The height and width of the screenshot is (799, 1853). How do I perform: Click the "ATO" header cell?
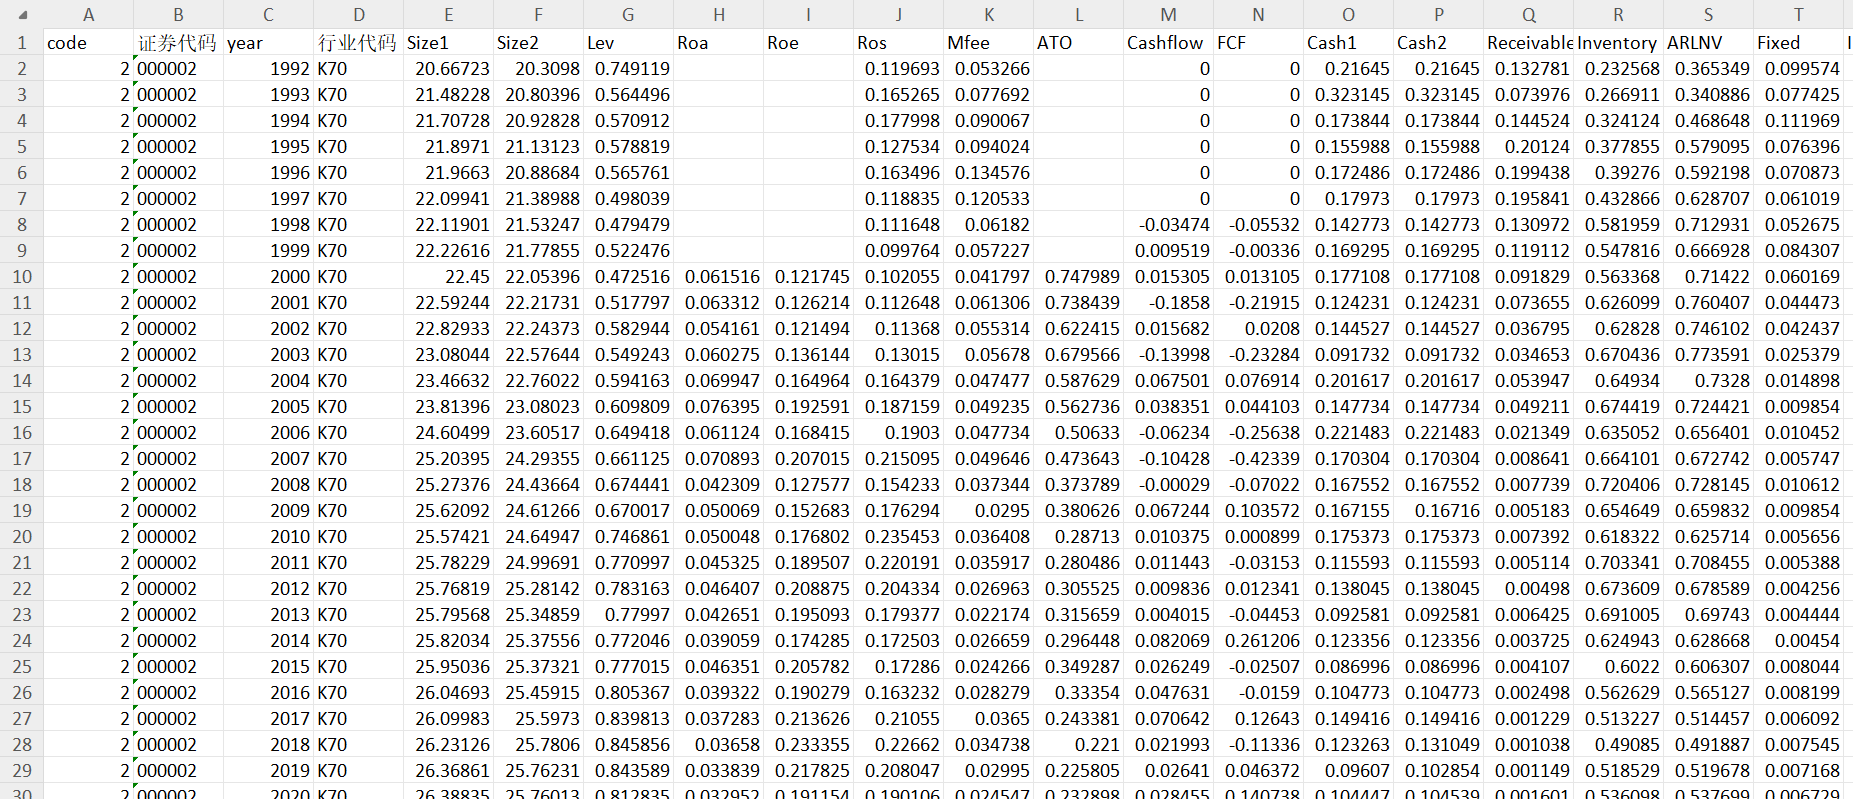click(1079, 43)
